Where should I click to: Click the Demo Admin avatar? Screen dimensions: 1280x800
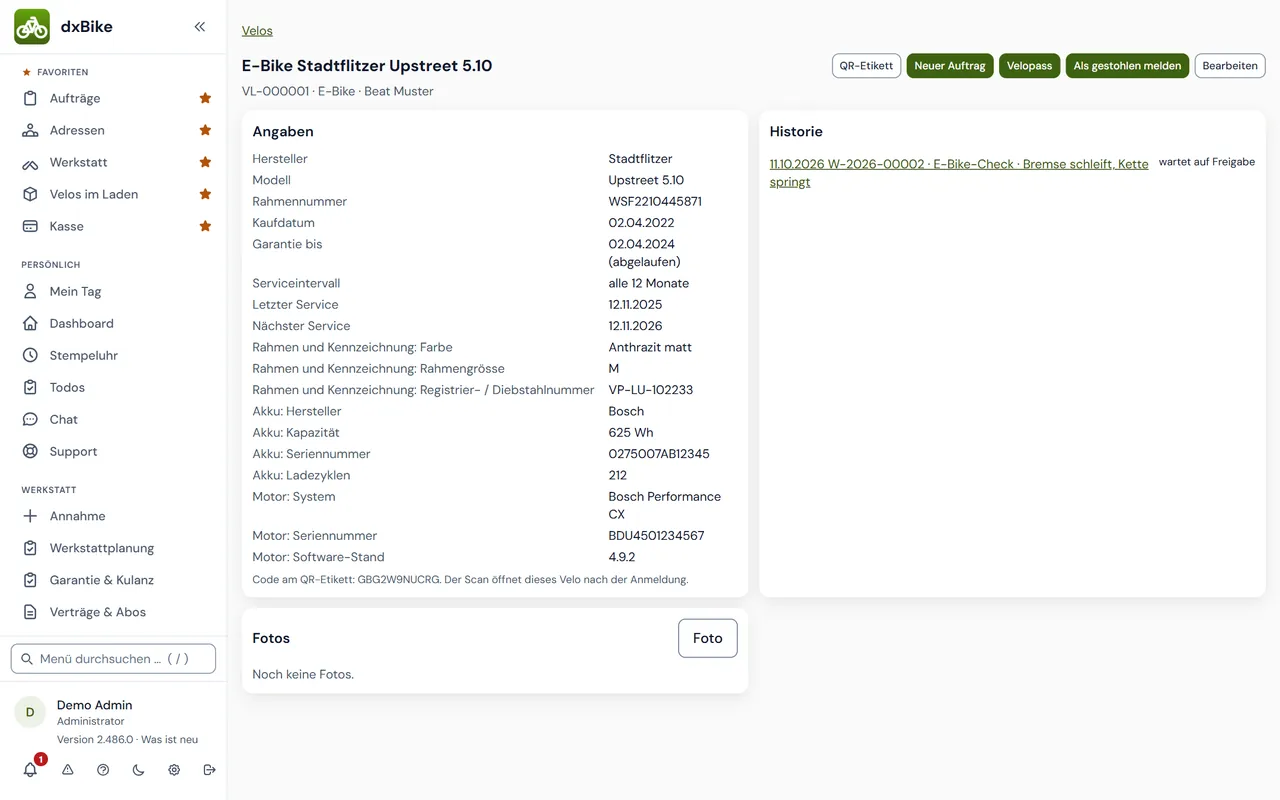coord(30,712)
